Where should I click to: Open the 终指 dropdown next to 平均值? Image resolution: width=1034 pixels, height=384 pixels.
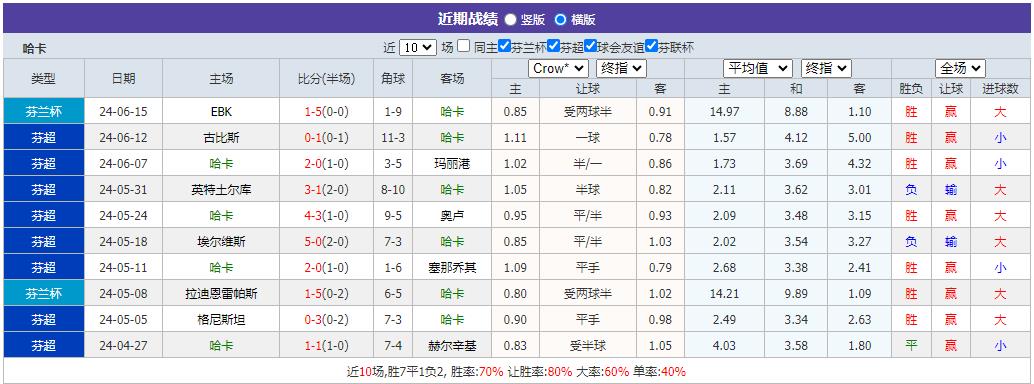826,68
